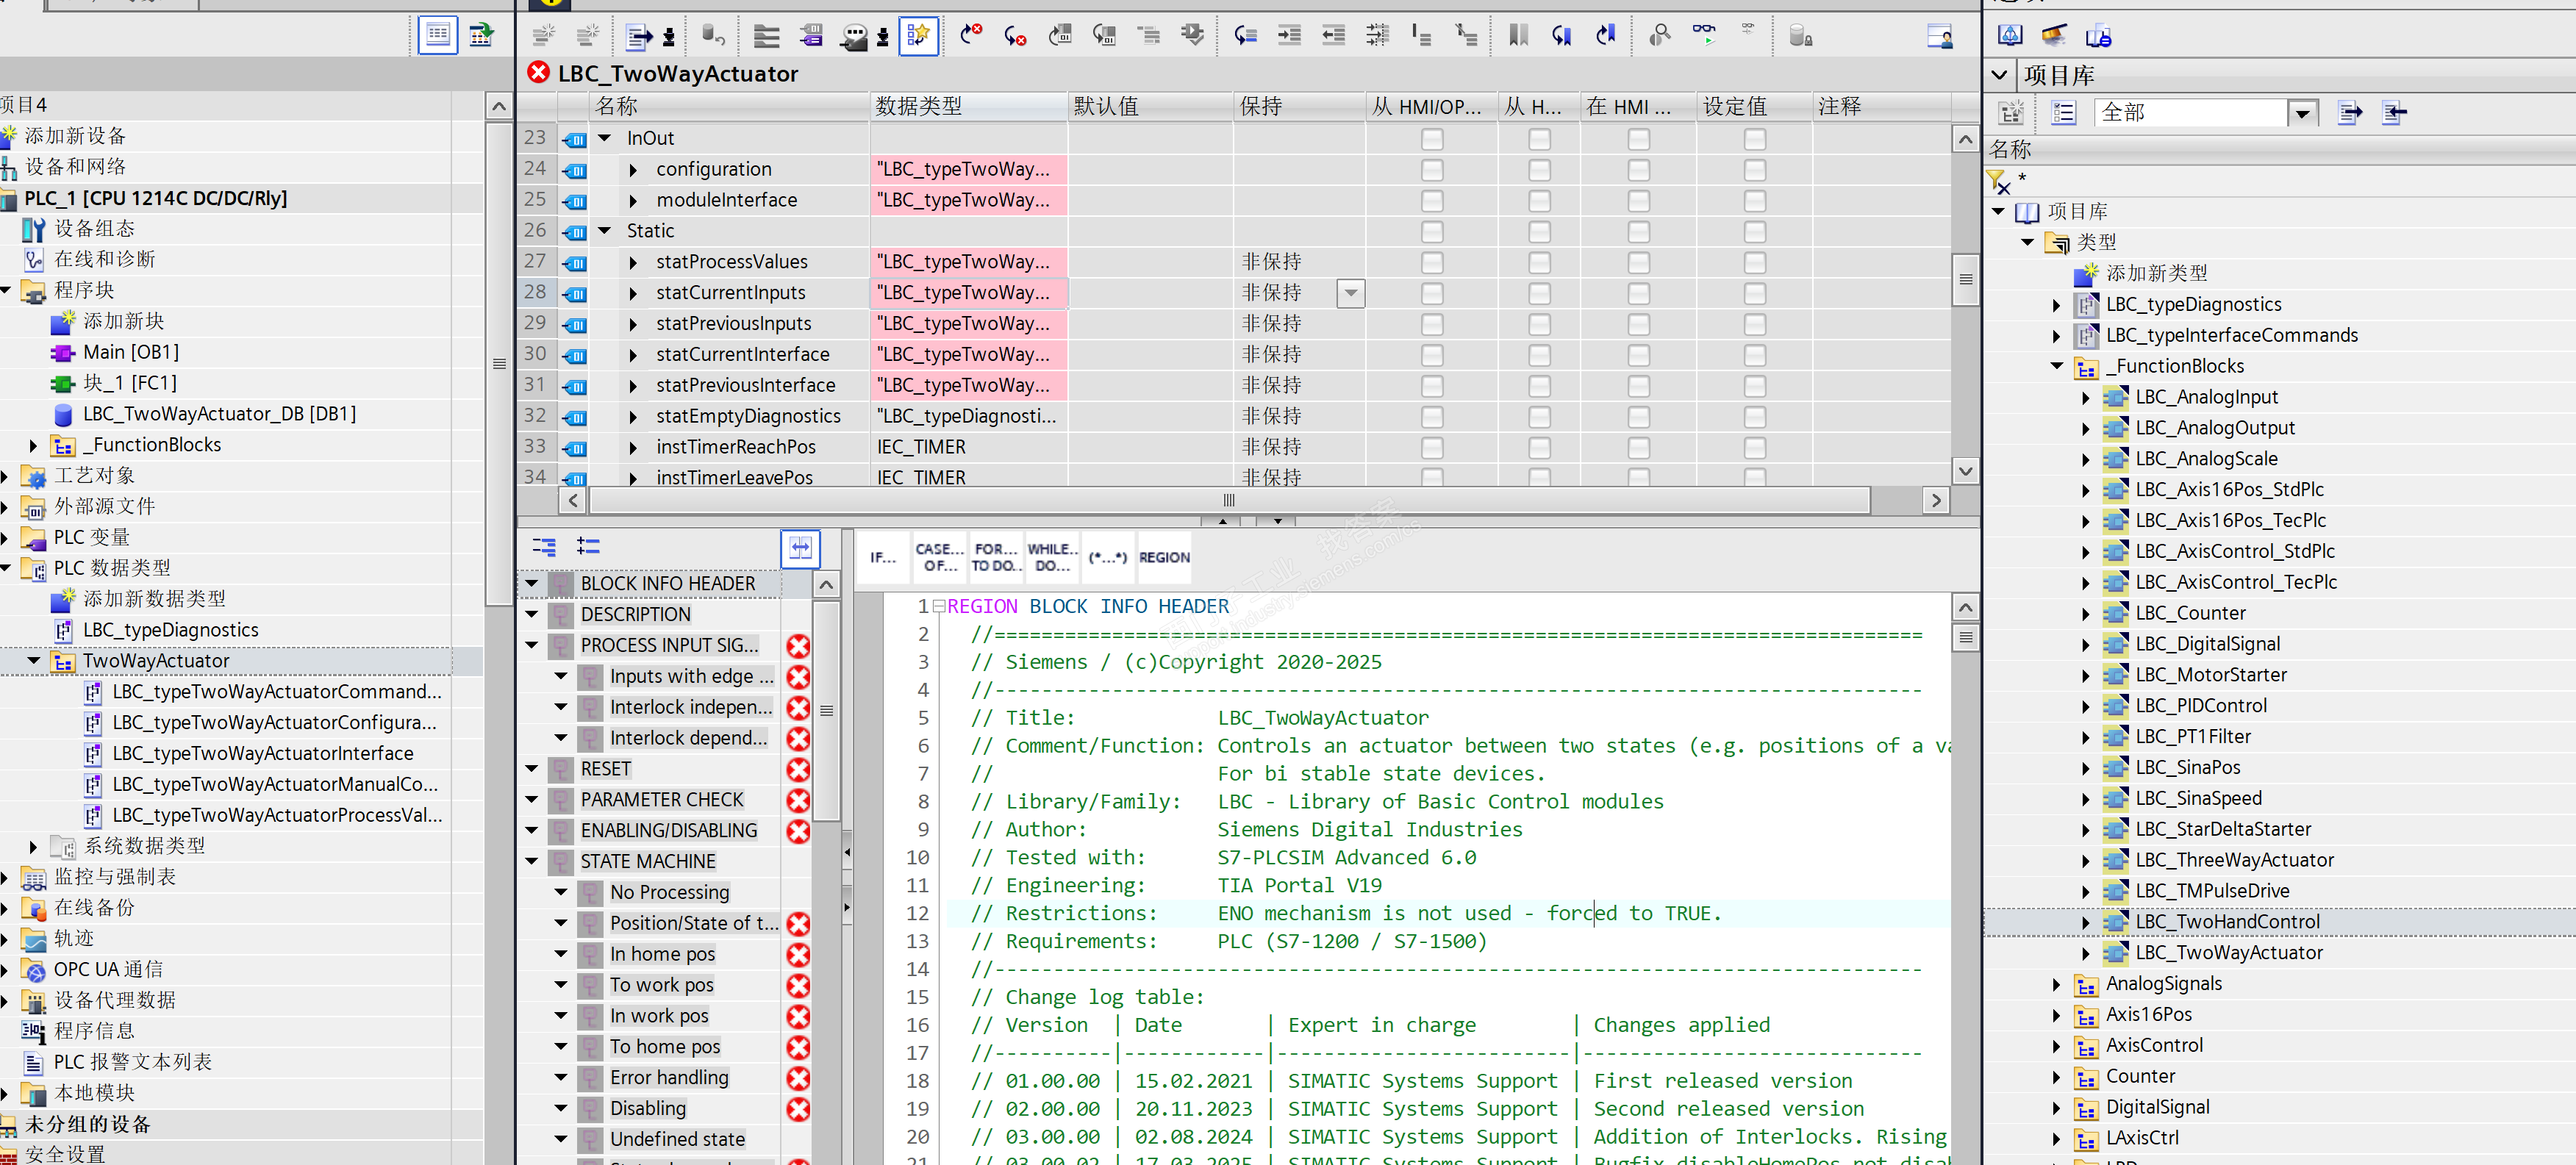Toggle setpoint checkbox for configuration row
This screenshot has height=1165, width=2576.
1753,169
